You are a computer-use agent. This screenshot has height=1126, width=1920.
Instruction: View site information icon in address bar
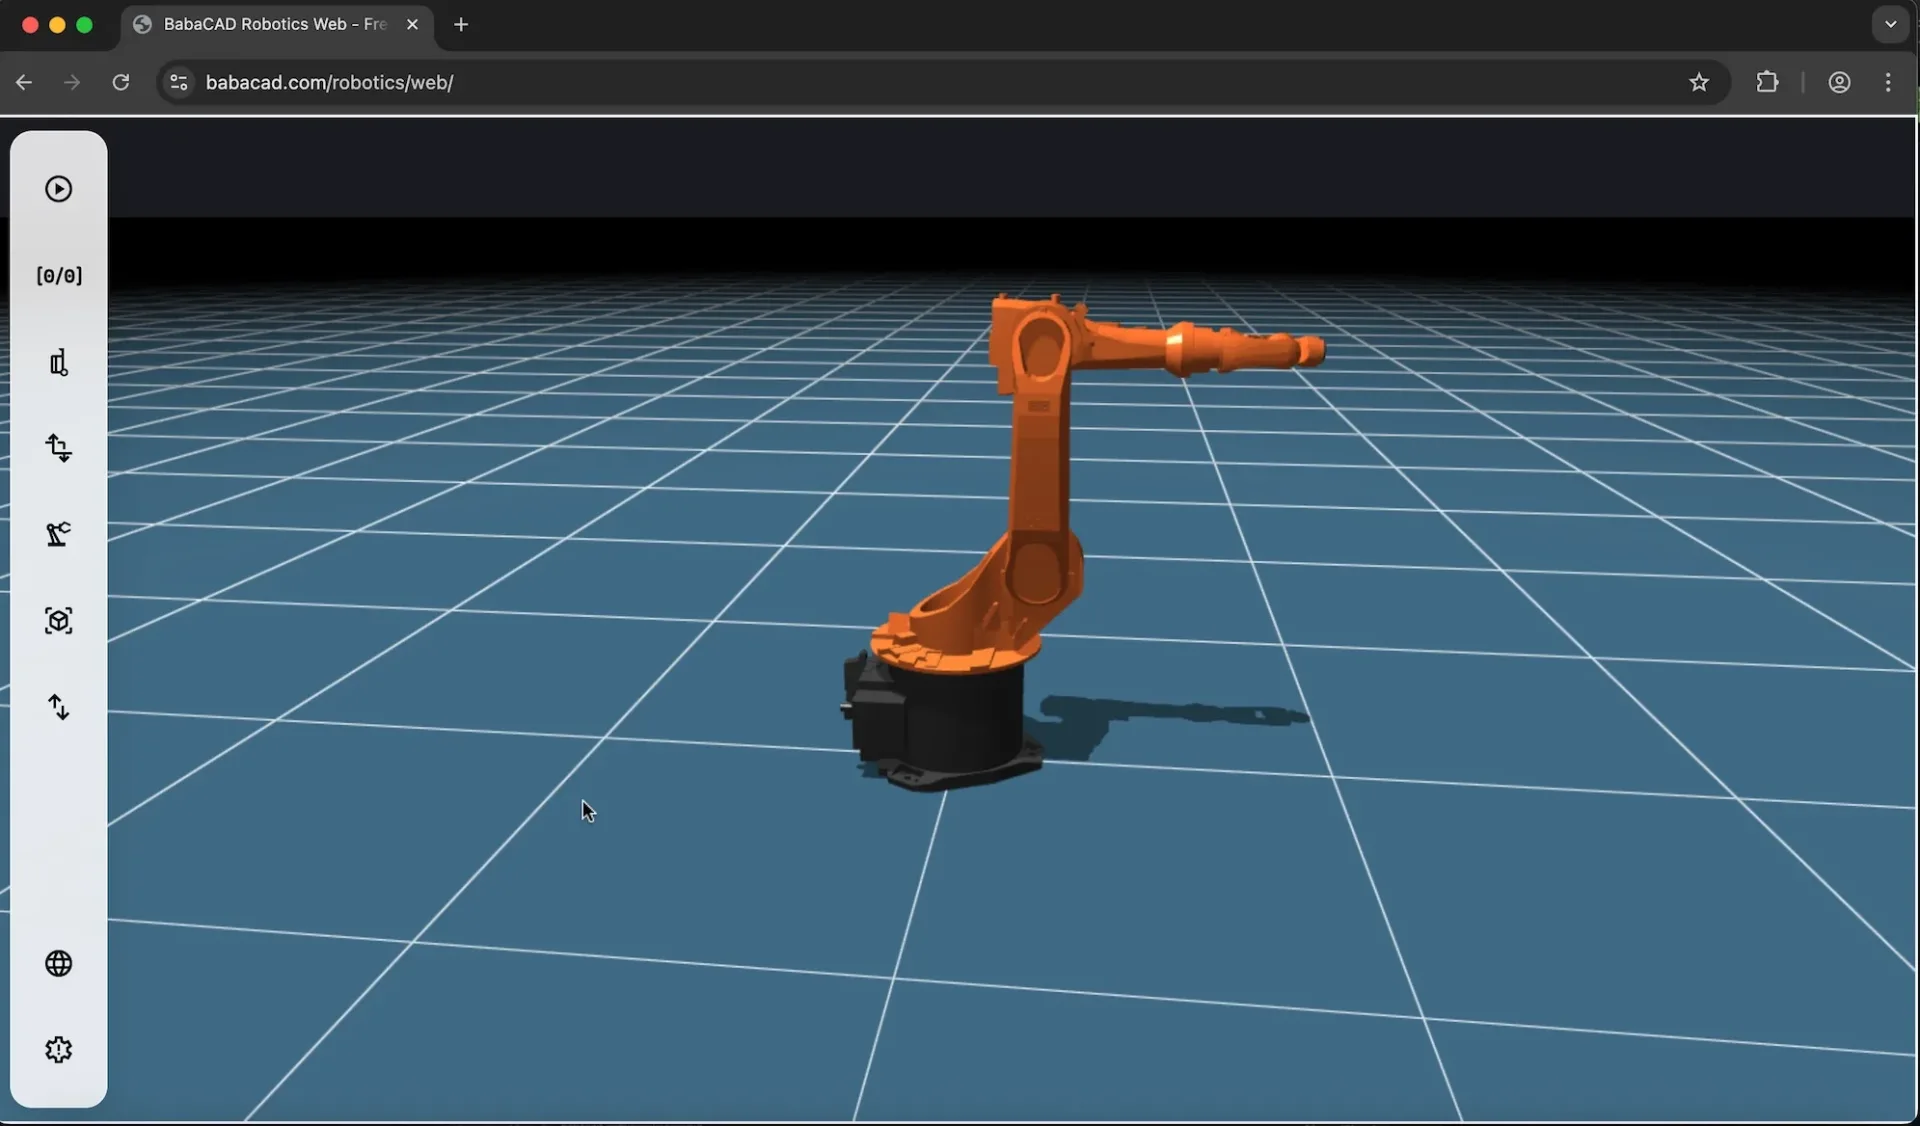(x=179, y=82)
